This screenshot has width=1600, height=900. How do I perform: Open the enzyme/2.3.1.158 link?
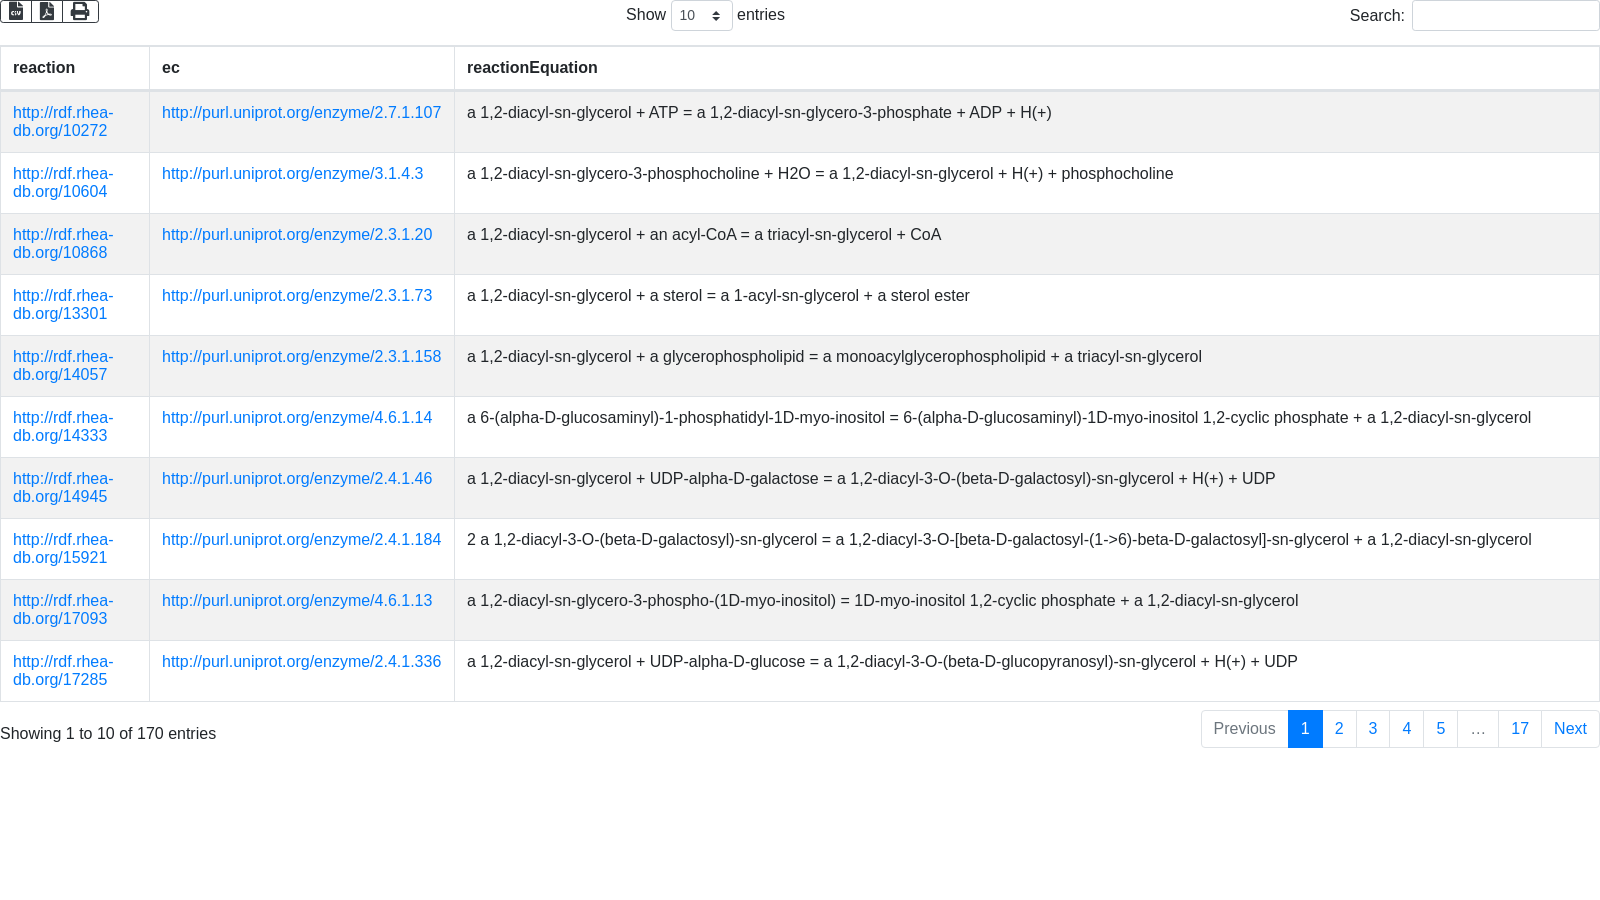coord(301,357)
